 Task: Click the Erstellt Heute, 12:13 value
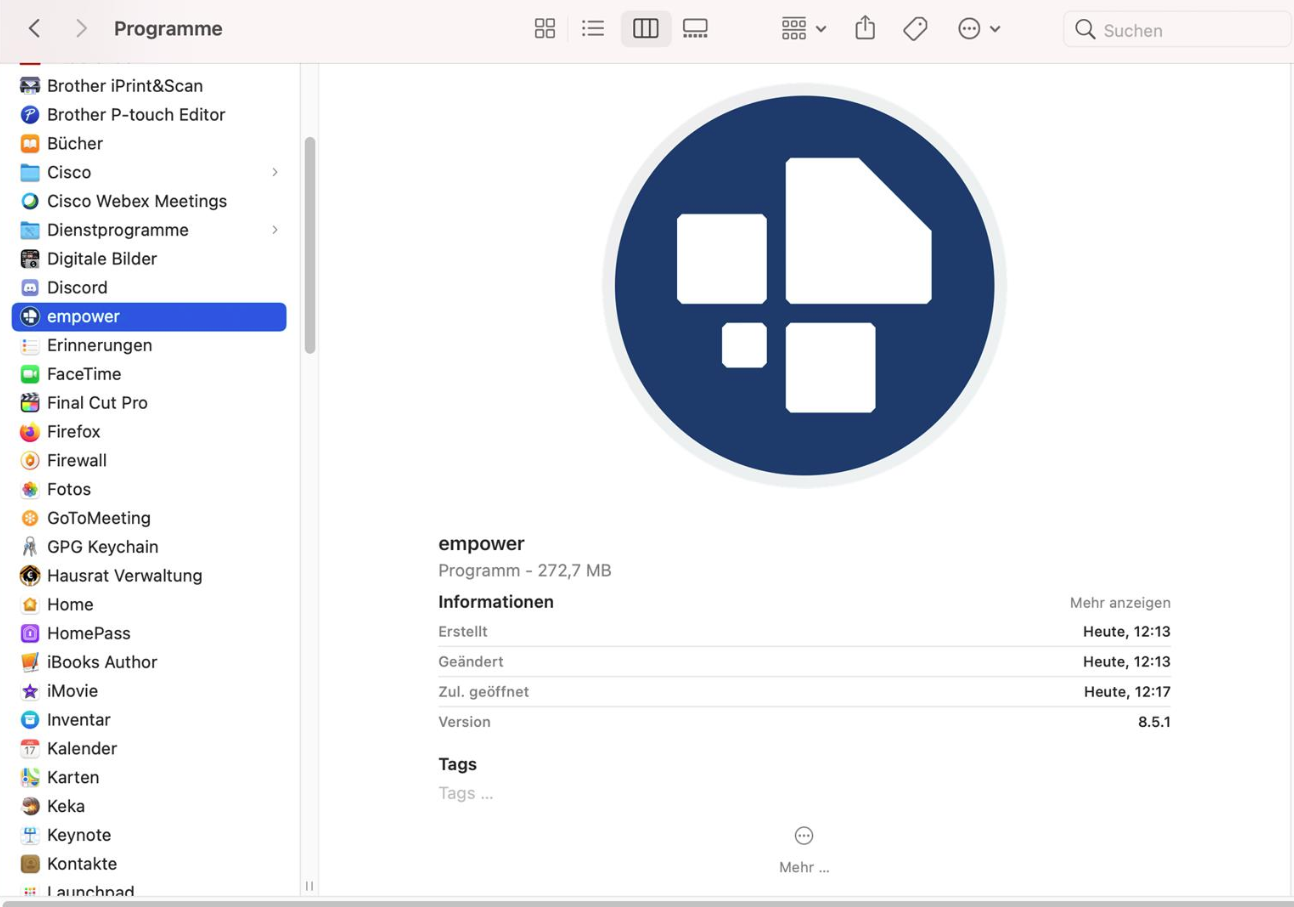tap(1127, 632)
